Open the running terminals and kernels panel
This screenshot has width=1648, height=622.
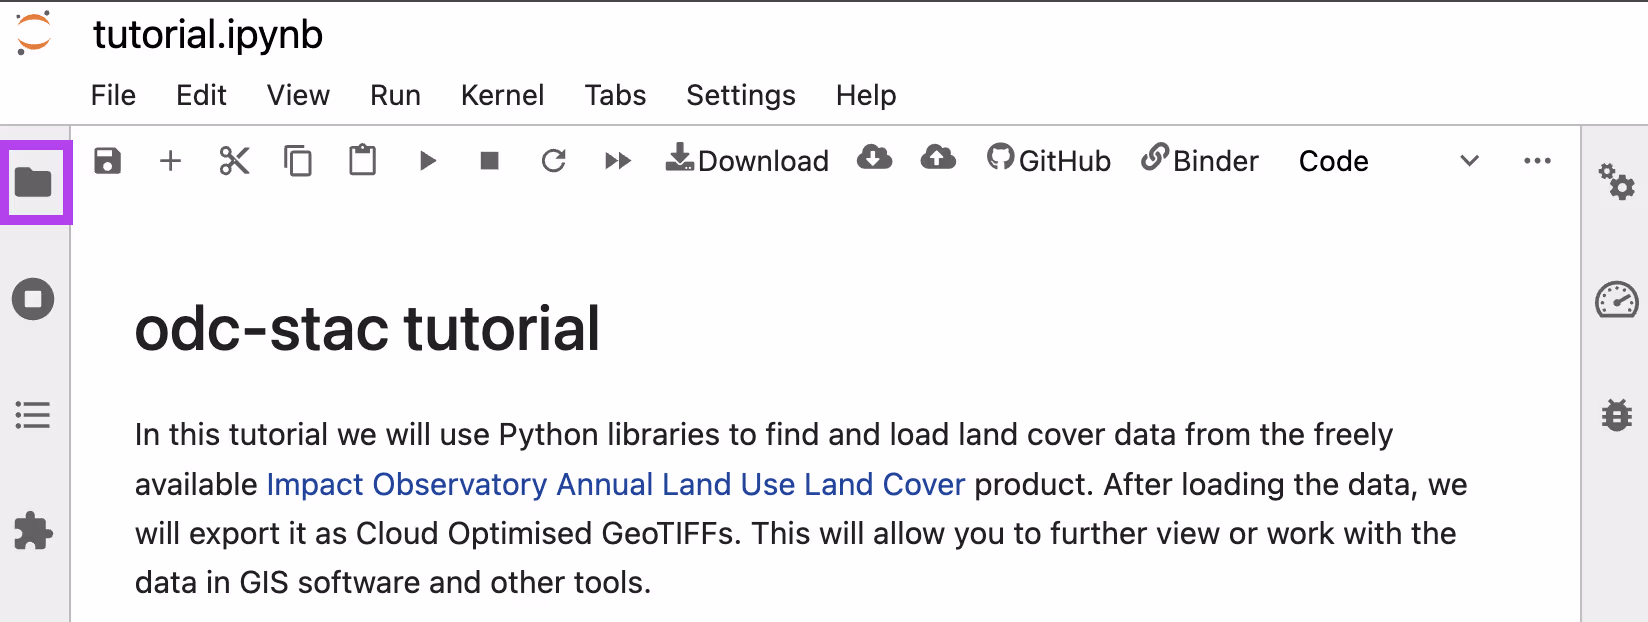click(33, 299)
